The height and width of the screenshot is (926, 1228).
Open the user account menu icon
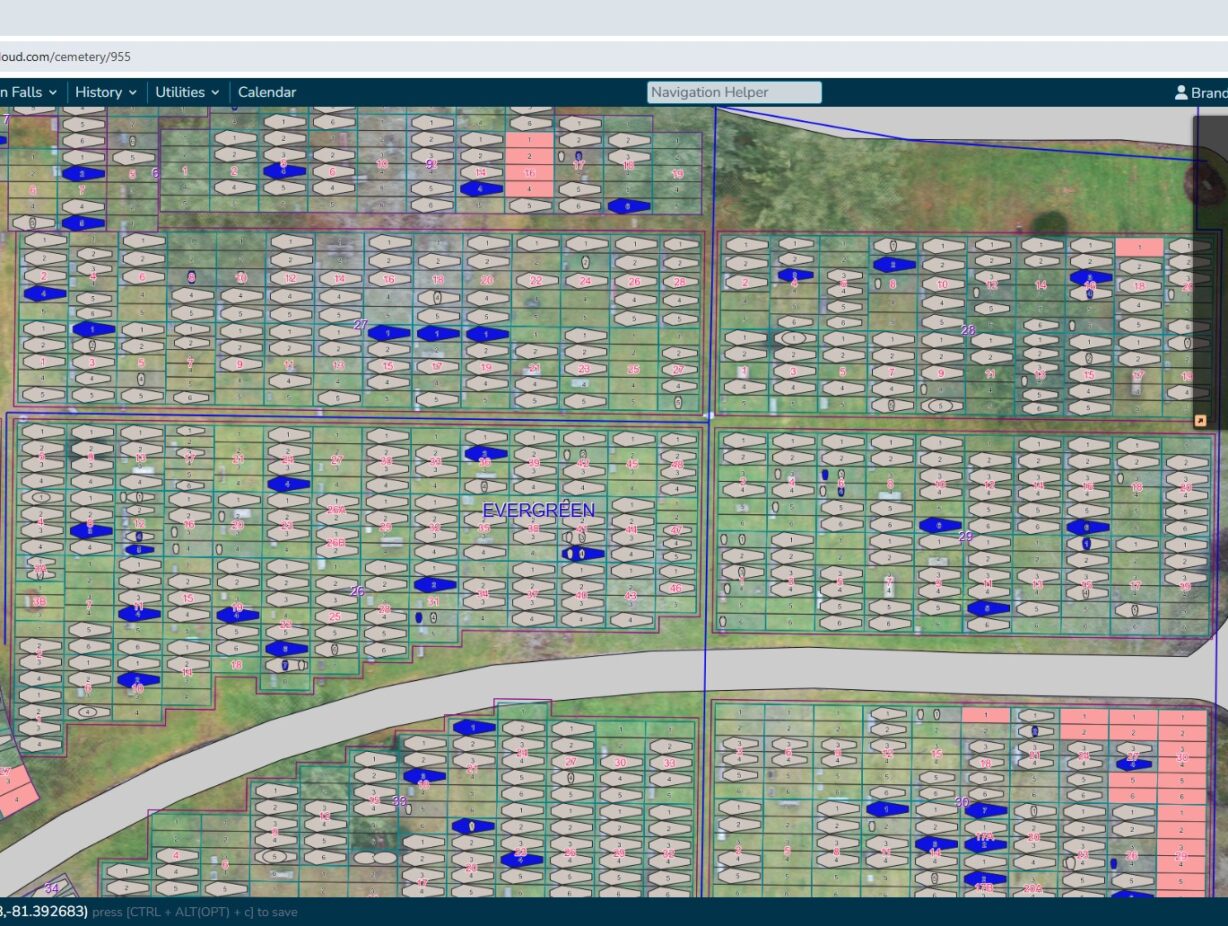(x=1181, y=93)
